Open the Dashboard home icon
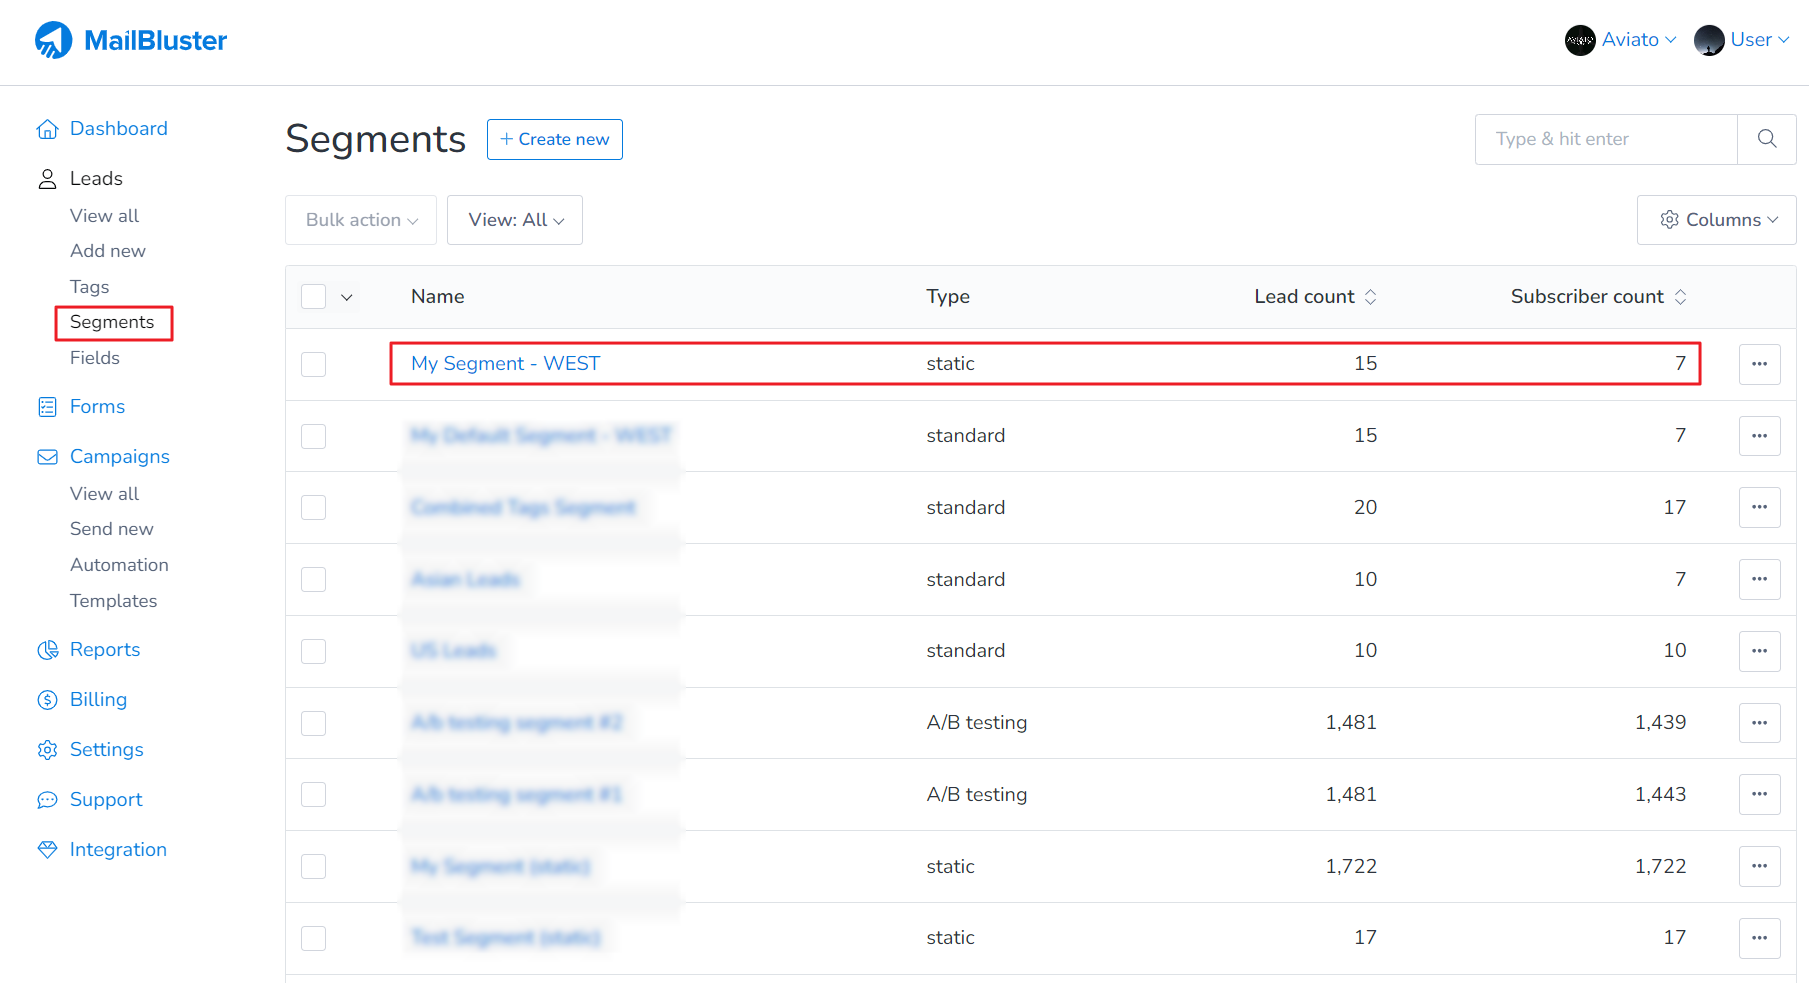 (x=47, y=129)
